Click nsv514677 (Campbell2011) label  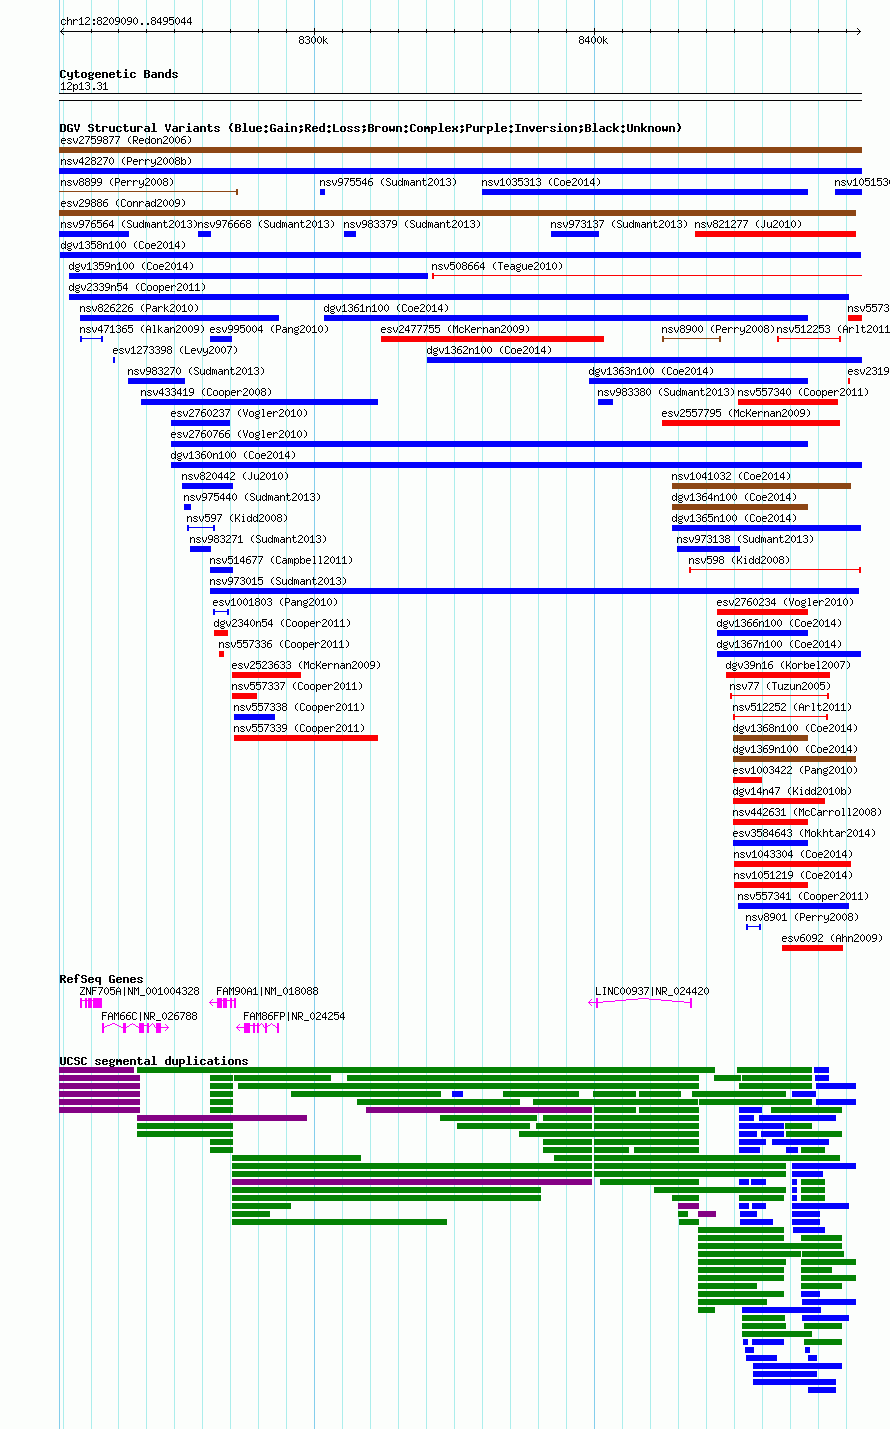pyautogui.click(x=281, y=560)
